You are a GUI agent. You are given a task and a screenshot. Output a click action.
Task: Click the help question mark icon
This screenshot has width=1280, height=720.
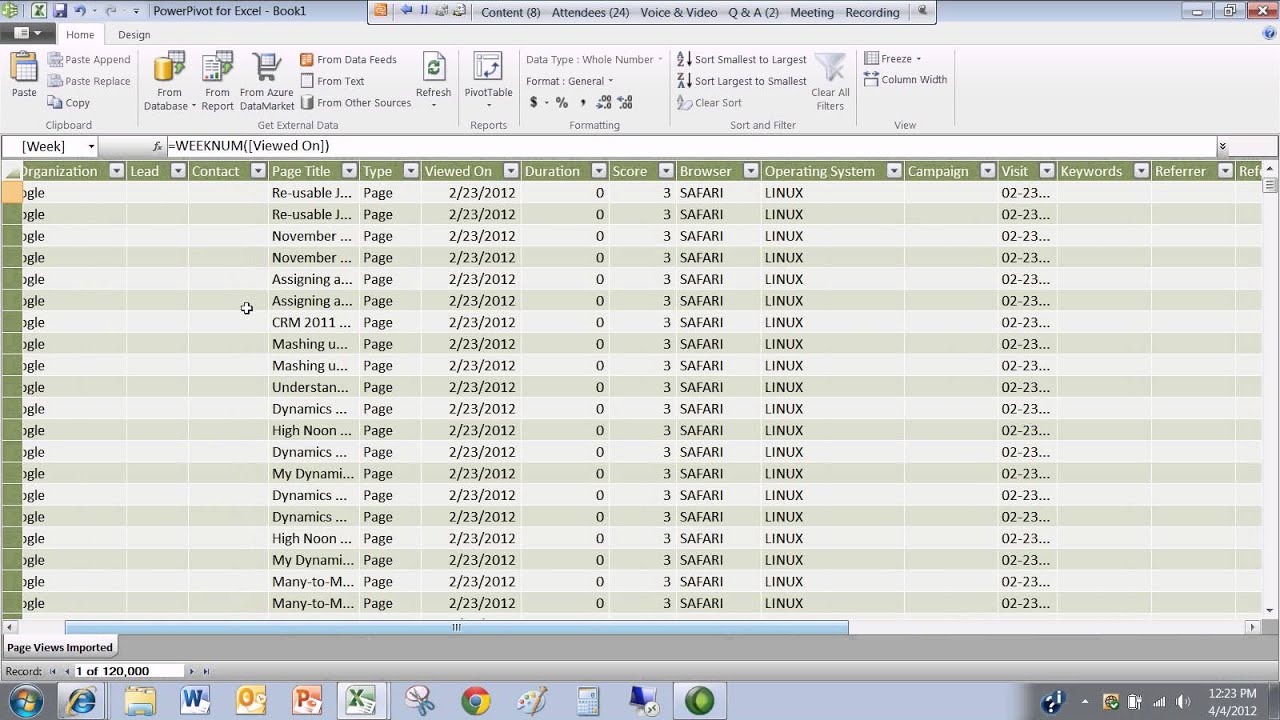(x=1269, y=33)
